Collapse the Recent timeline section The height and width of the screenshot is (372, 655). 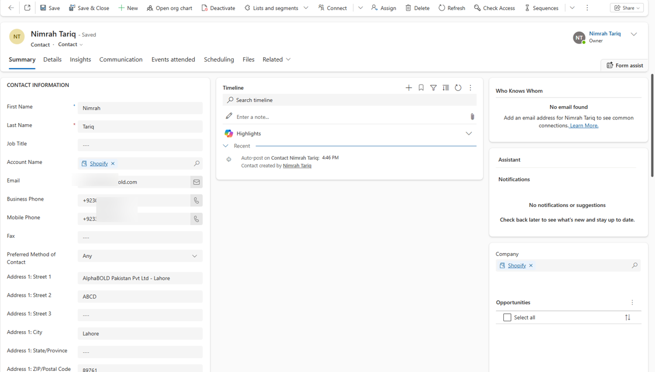226,146
